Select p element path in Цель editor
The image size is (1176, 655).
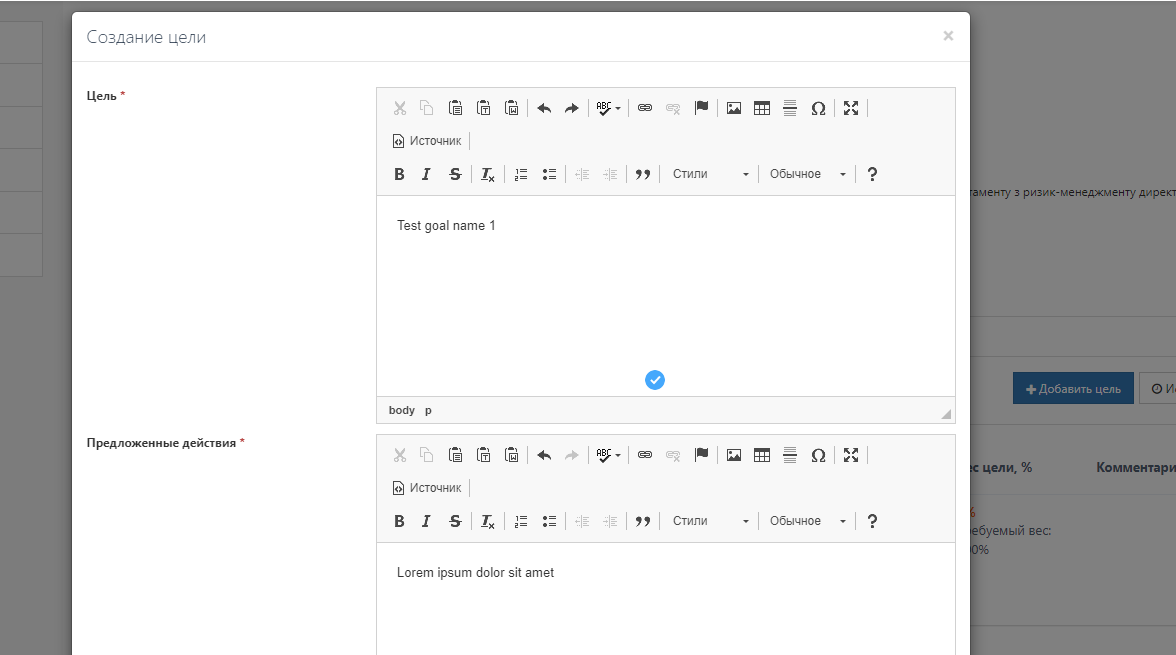click(x=428, y=410)
